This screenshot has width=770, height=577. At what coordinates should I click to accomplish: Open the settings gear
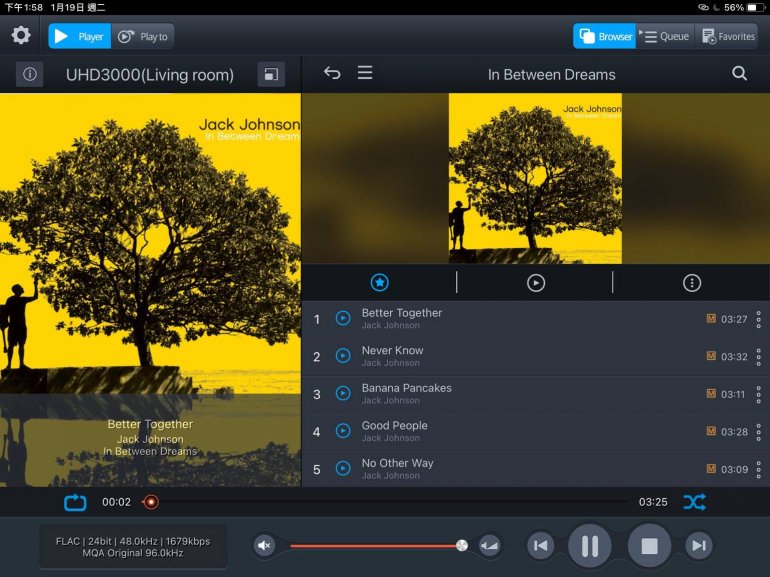tap(21, 36)
